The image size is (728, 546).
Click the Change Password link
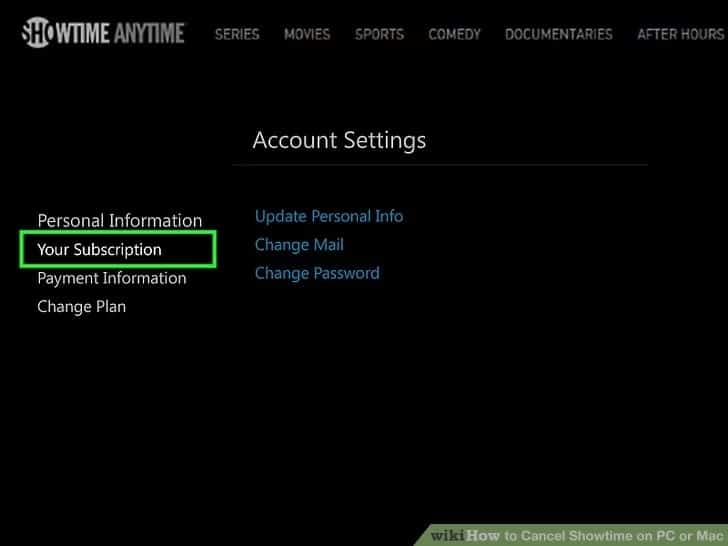(x=317, y=273)
